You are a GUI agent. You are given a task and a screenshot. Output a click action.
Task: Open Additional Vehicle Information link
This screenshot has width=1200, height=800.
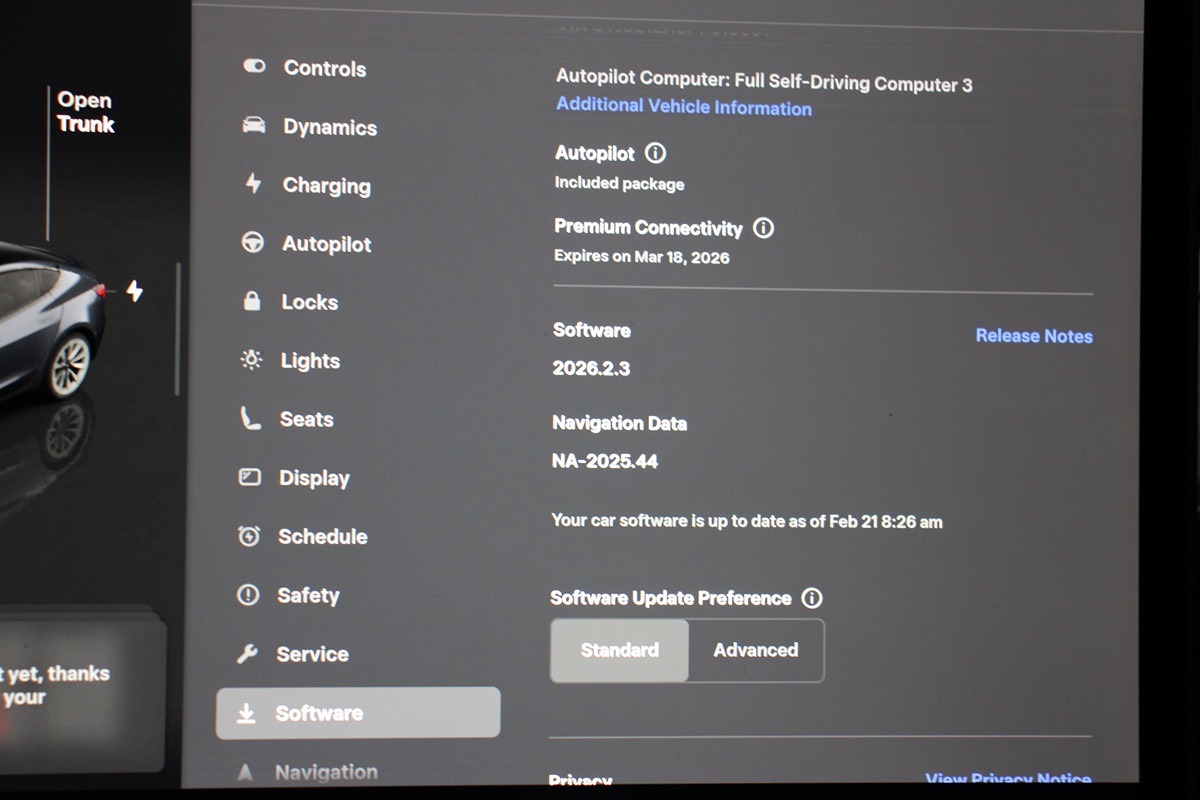tap(684, 107)
